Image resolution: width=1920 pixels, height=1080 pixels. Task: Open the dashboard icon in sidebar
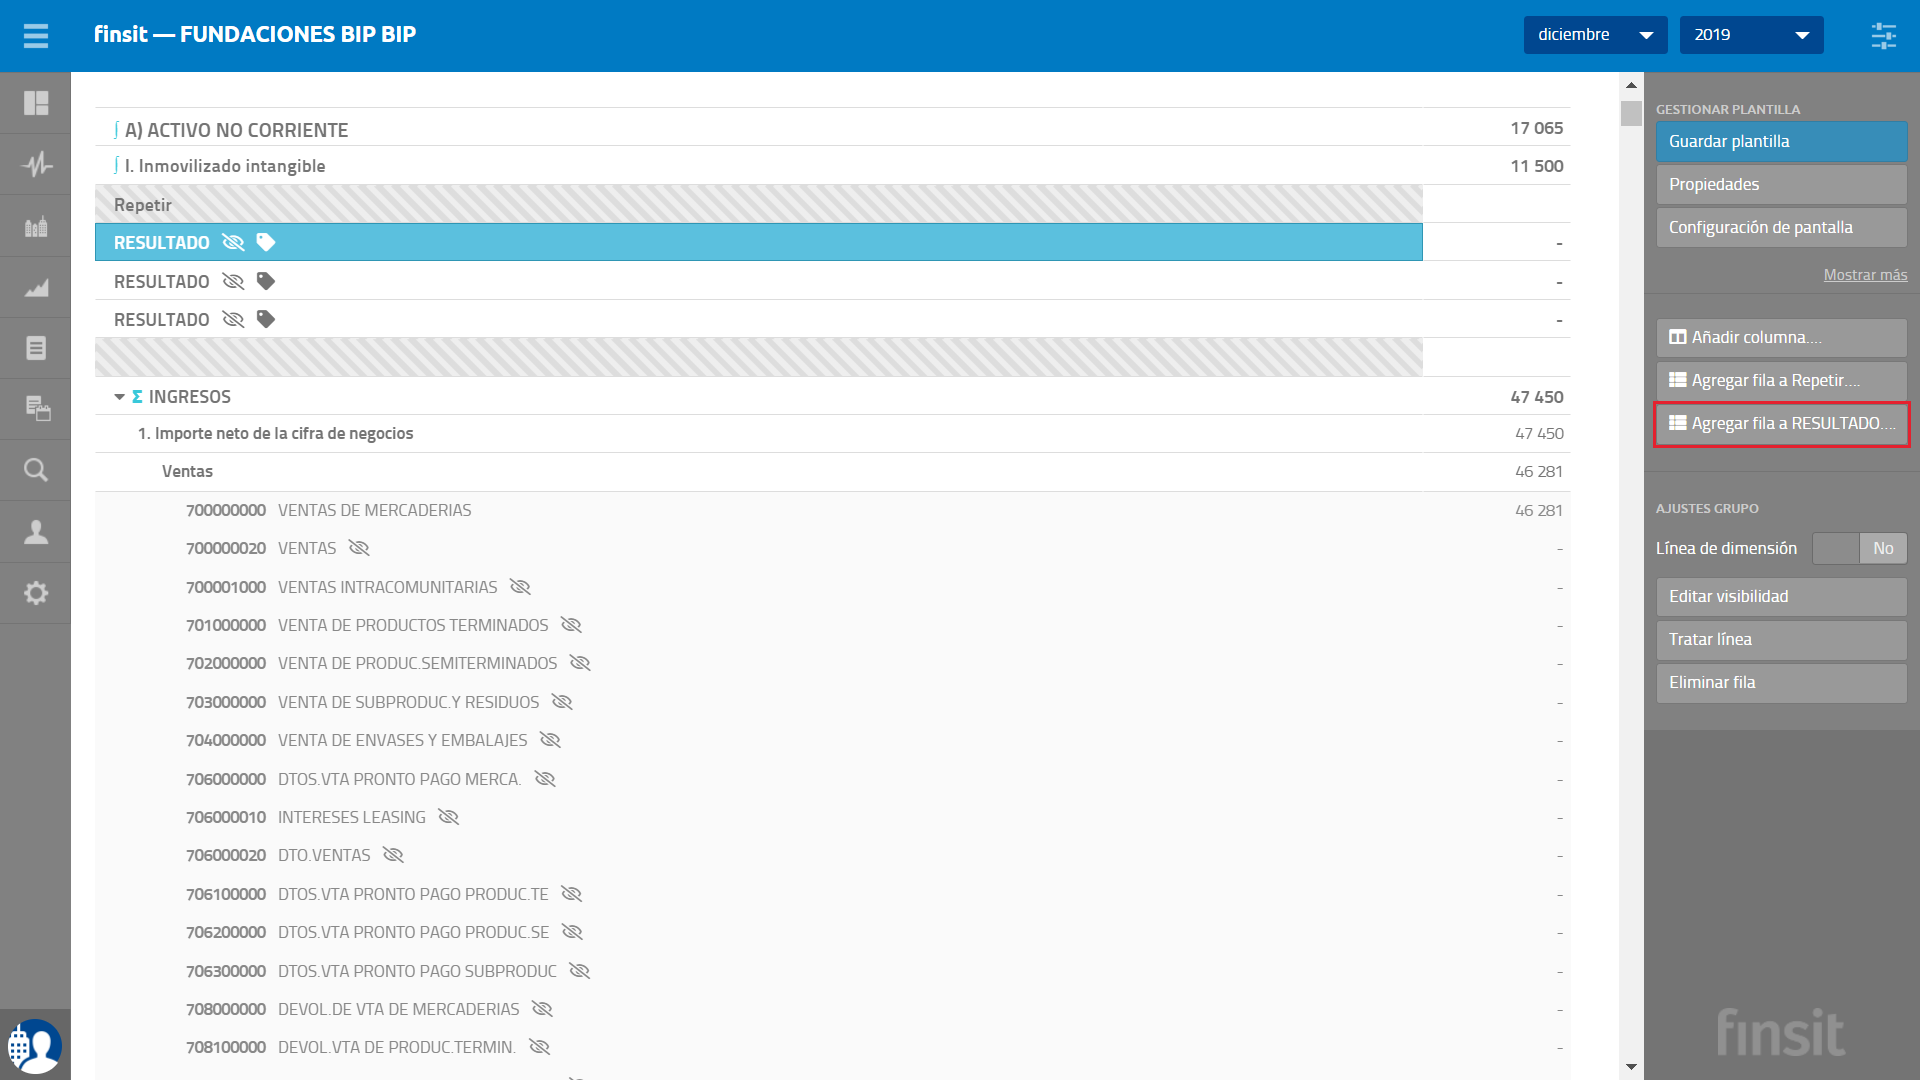(36, 103)
